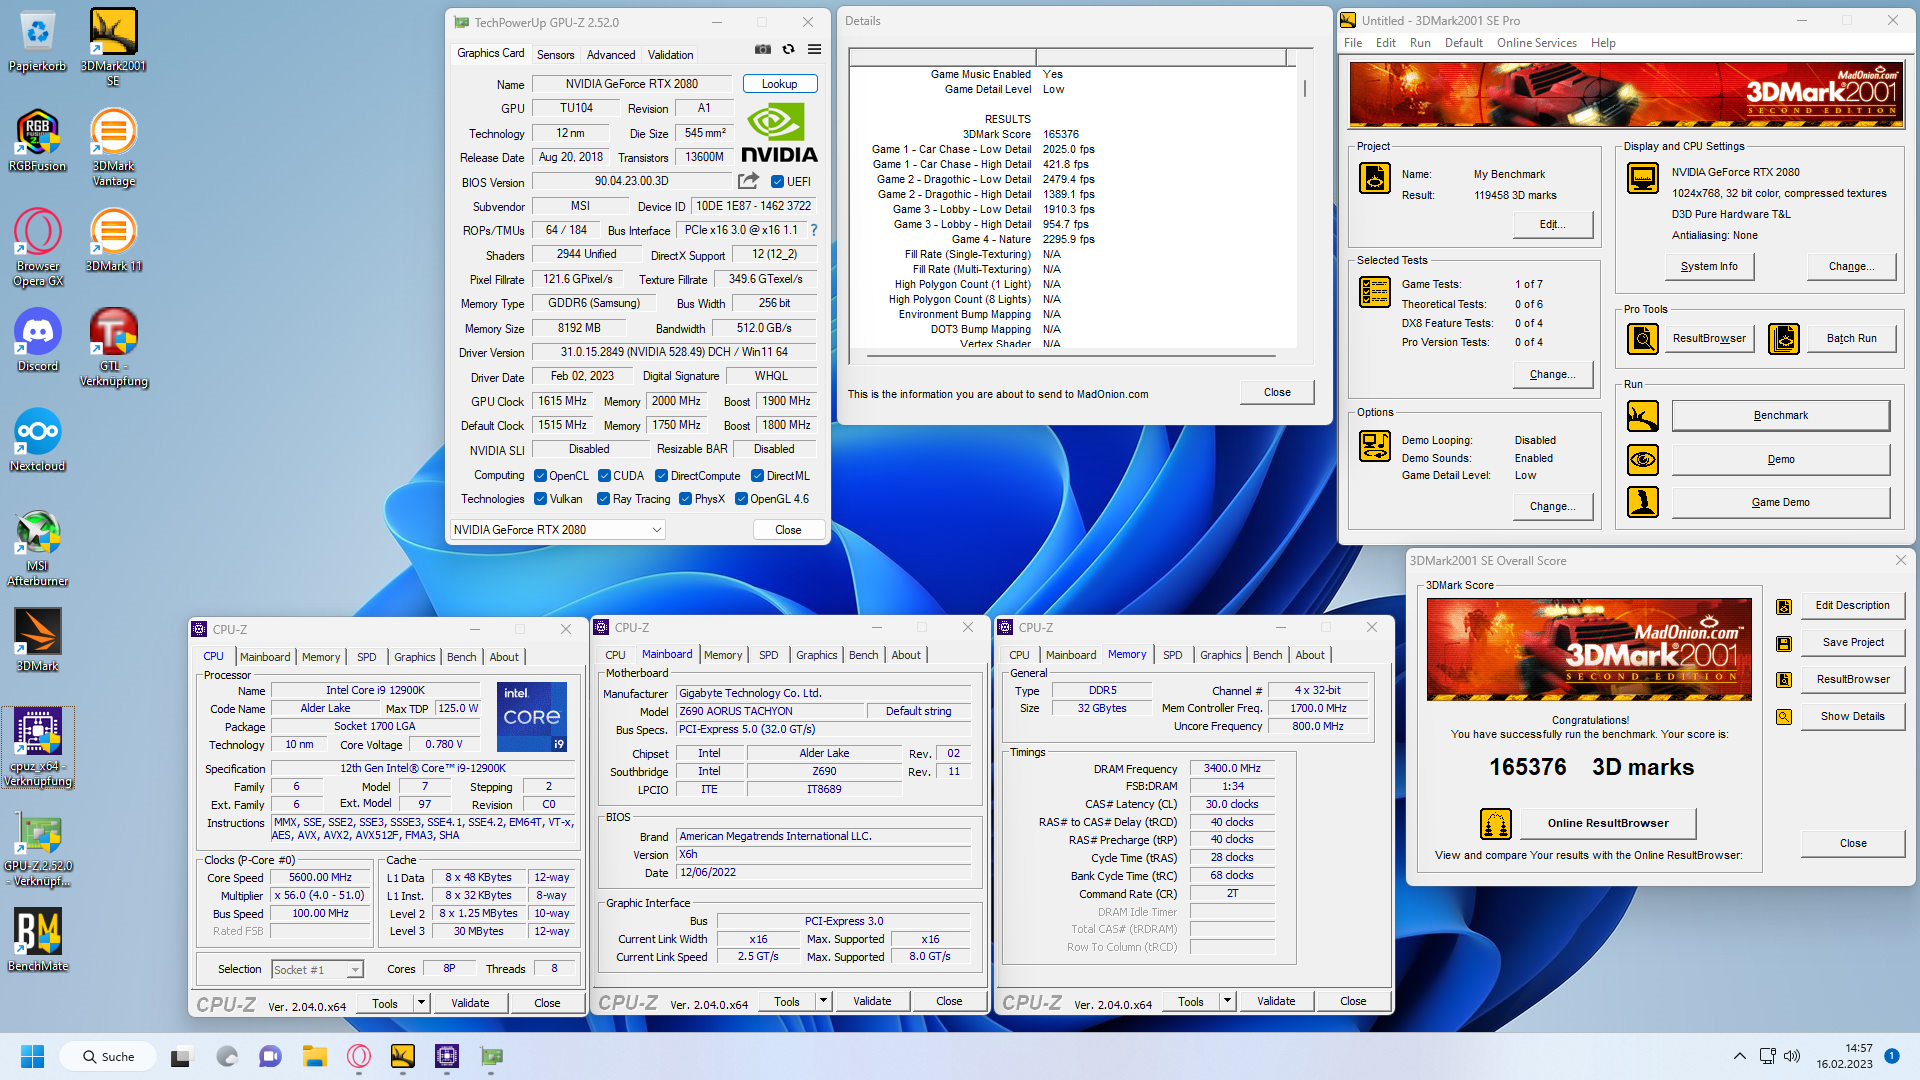Open Online Services menu in 3DMark2001
The image size is (1920, 1080).
click(x=1536, y=43)
